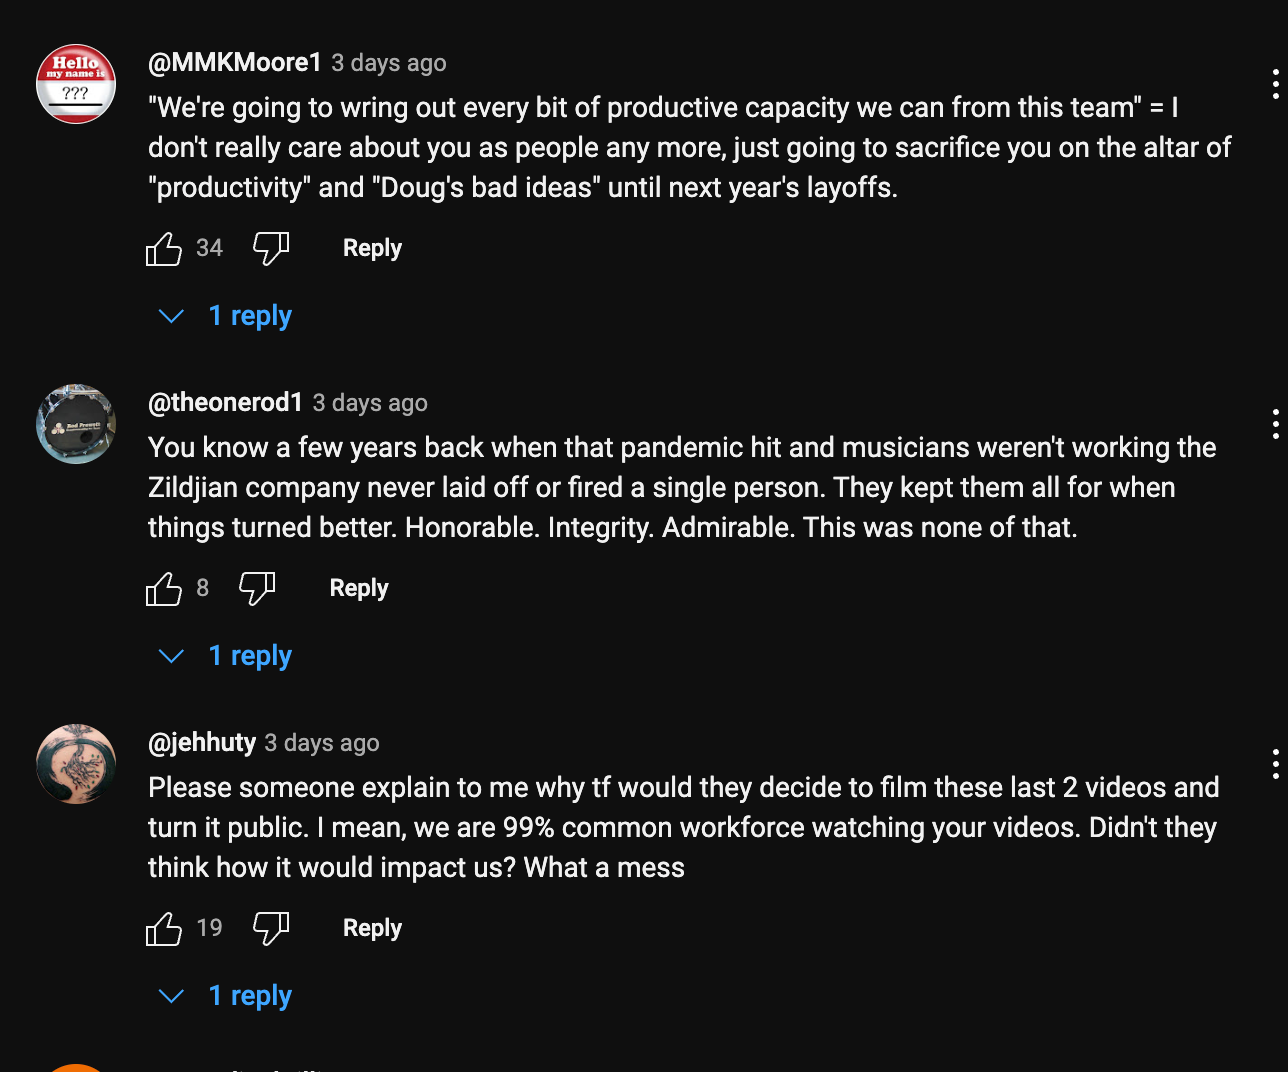The image size is (1288, 1072).
Task: Like the comment by @MMKMoore1
Action: [x=164, y=248]
